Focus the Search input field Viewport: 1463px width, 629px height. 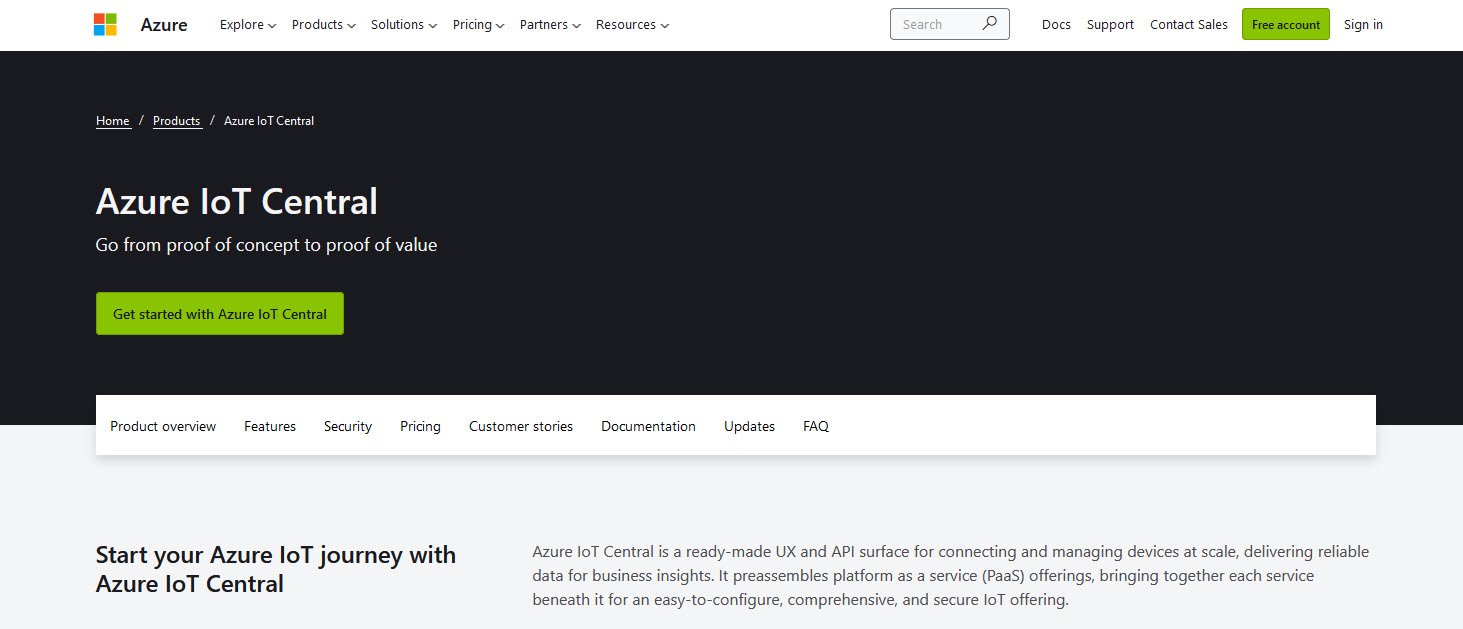point(949,24)
